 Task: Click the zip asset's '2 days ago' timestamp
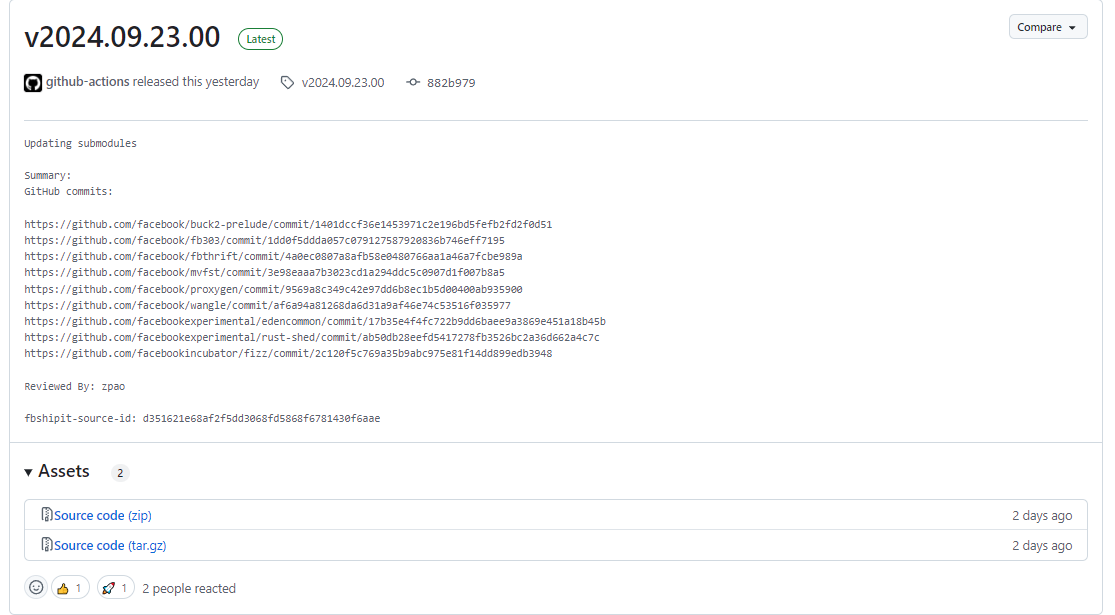pos(1042,515)
